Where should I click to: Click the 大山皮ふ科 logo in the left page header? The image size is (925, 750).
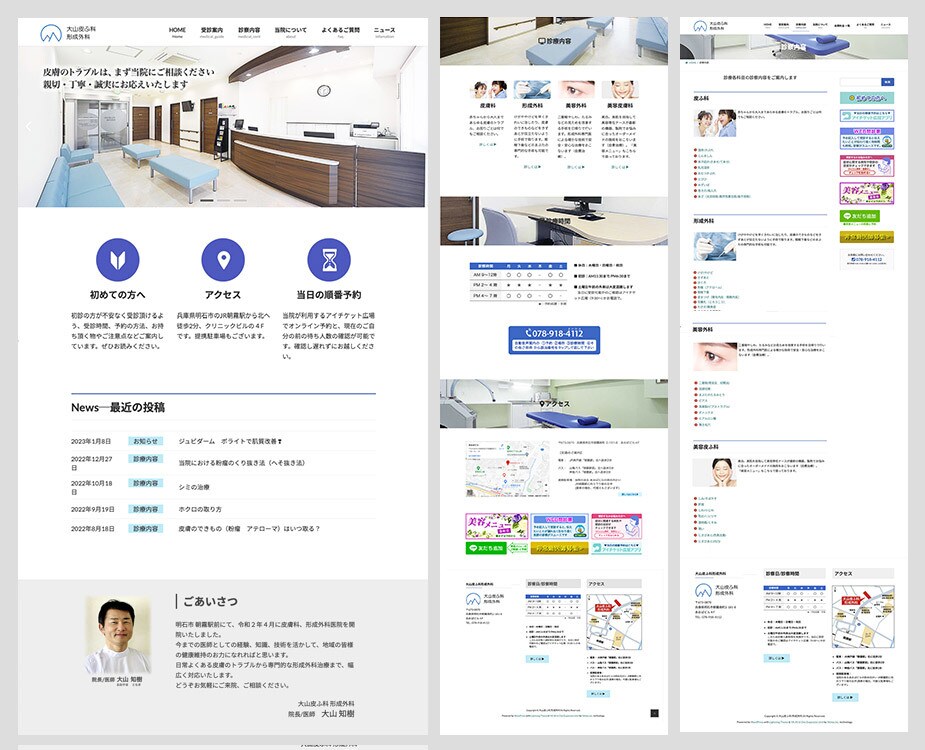pyautogui.click(x=68, y=32)
